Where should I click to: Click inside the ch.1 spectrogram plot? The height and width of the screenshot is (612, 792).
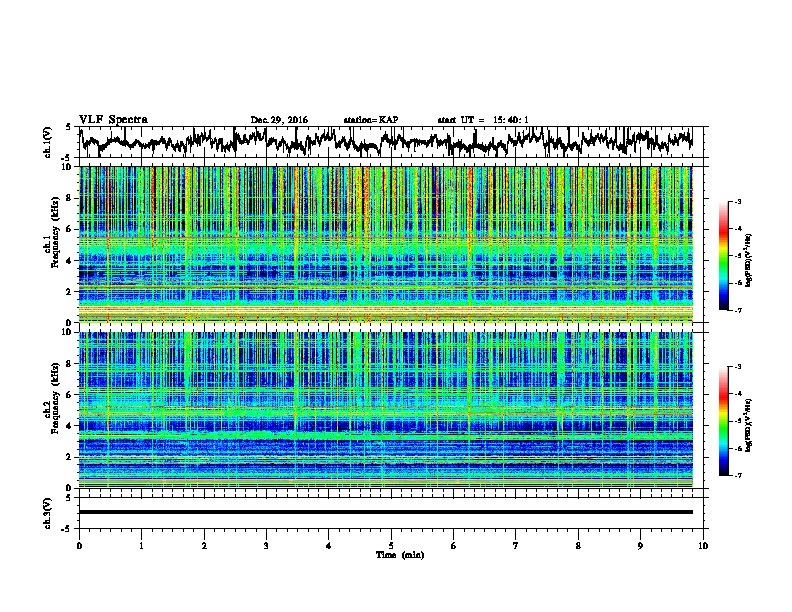(385, 244)
